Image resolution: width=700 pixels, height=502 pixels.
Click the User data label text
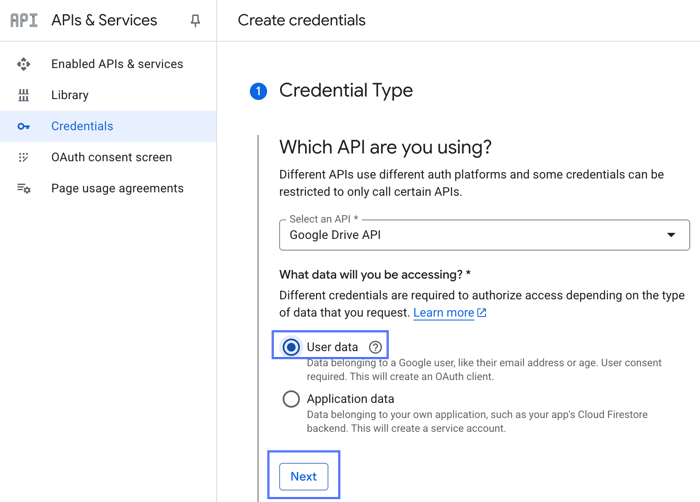coord(332,347)
